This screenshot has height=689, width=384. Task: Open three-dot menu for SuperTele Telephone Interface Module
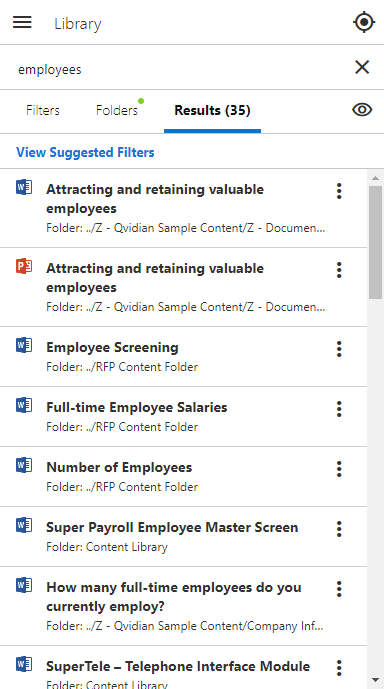(339, 668)
